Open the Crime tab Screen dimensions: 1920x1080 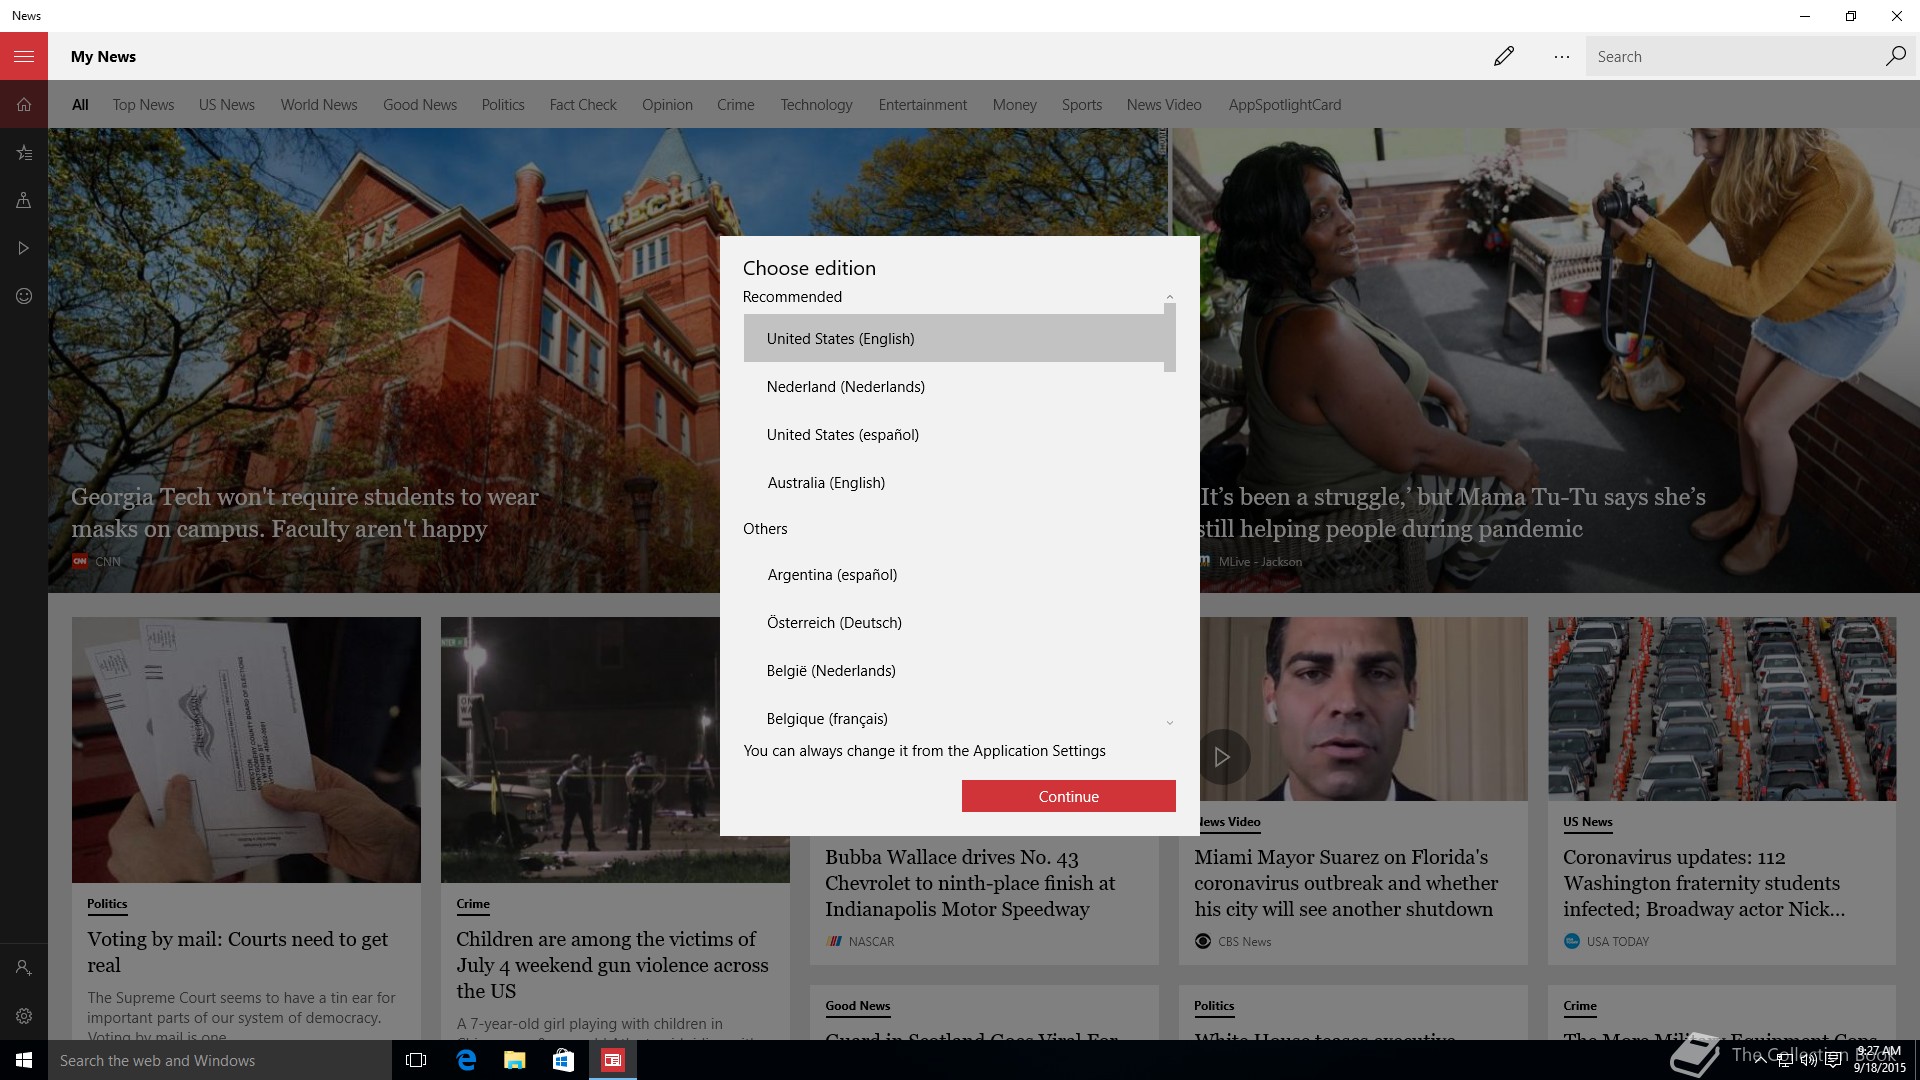point(735,104)
